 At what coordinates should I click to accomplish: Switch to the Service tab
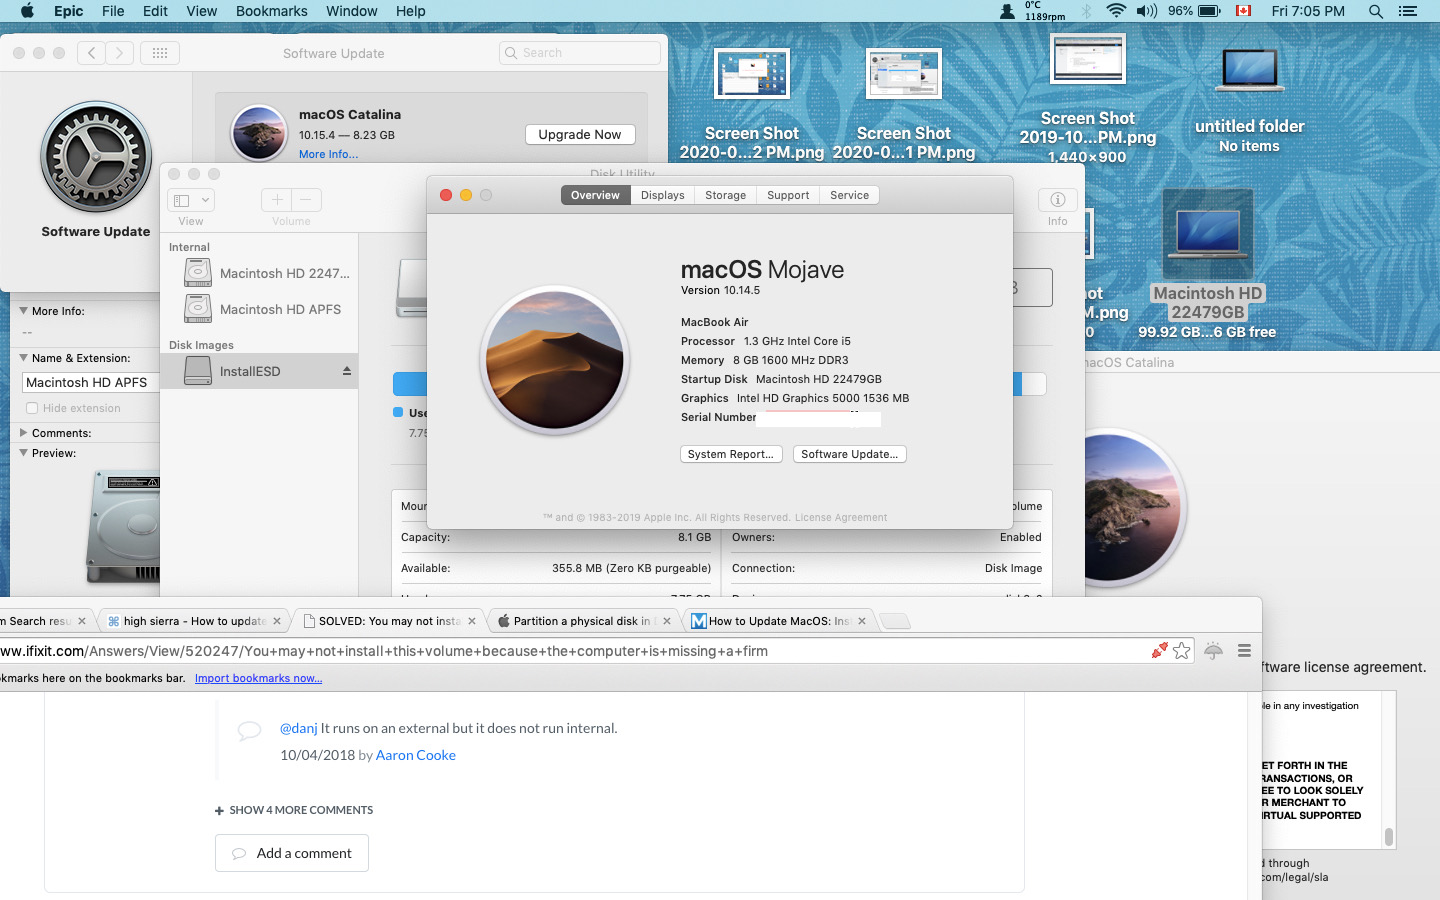(x=850, y=195)
